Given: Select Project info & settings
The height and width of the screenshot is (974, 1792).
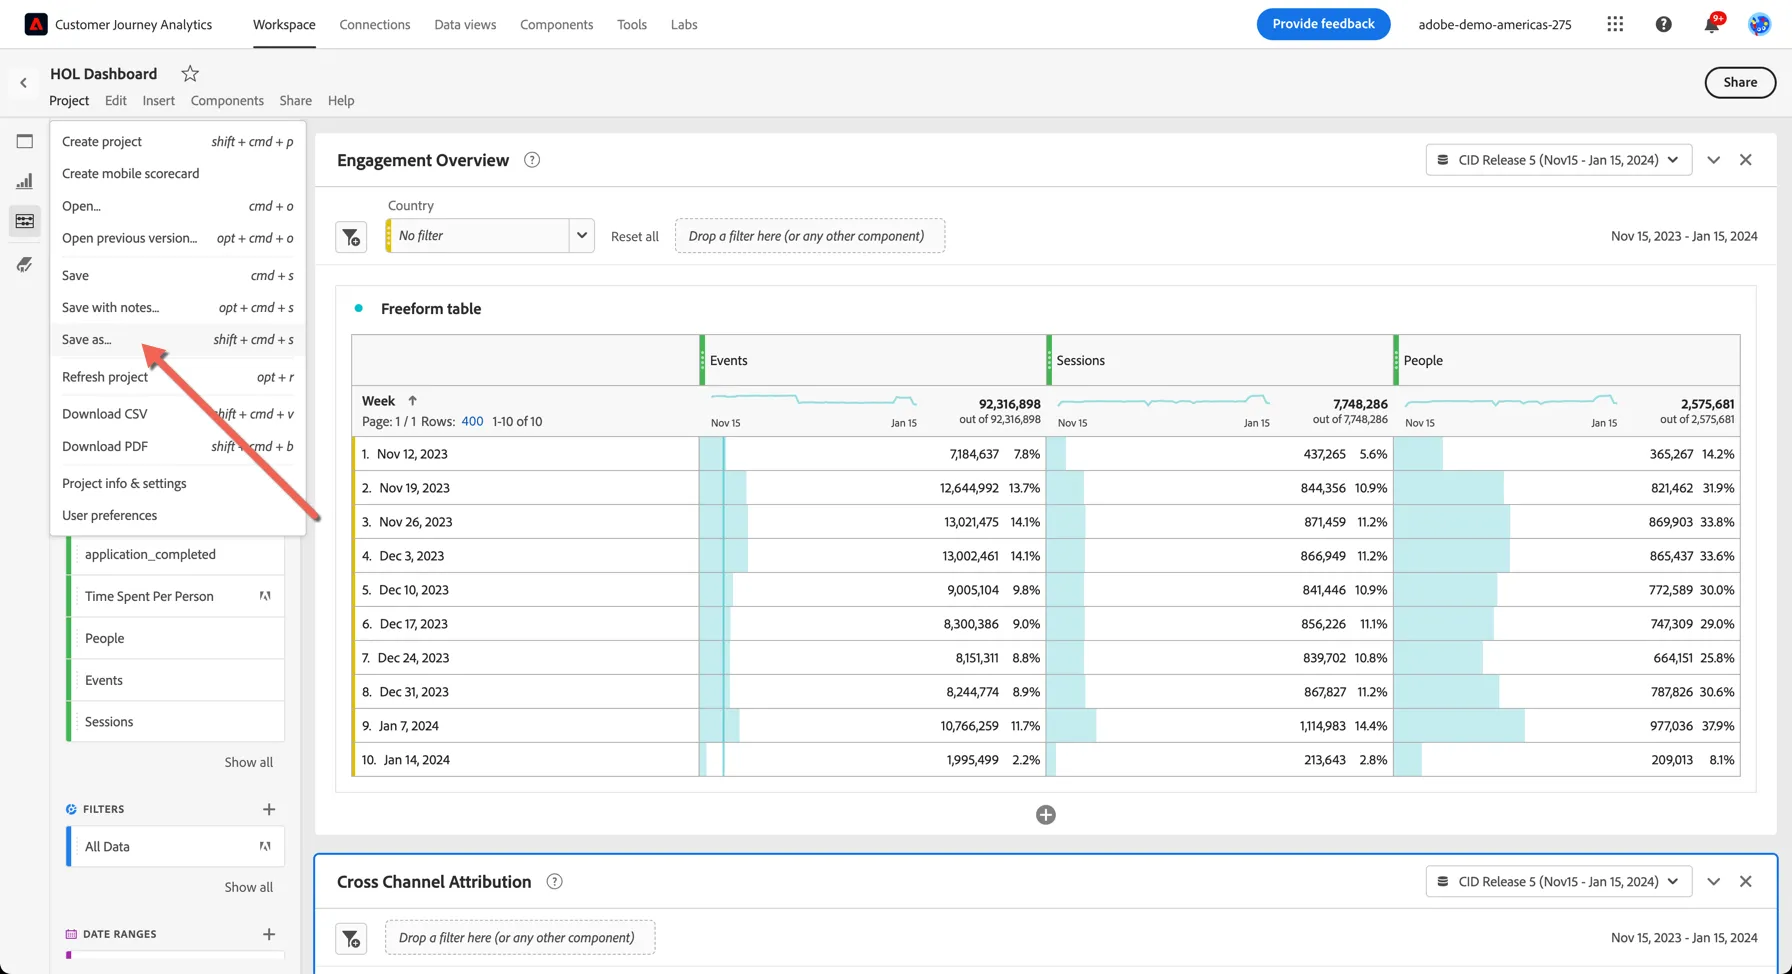Looking at the screenshot, I should [177, 484].
